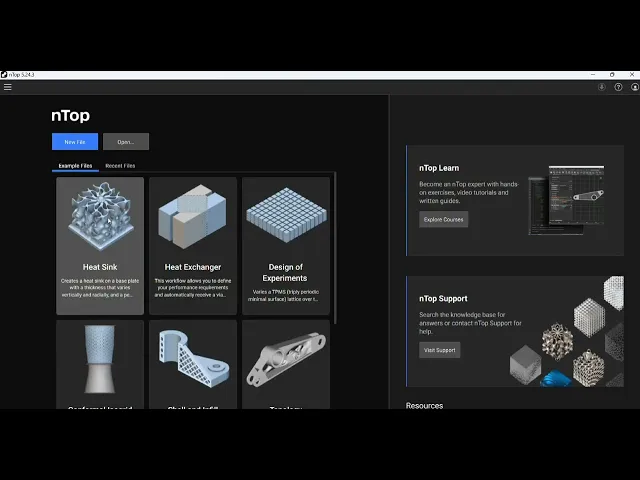640x480 pixels.
Task: Click the Heat Sink description text
Action: [x=100, y=288]
